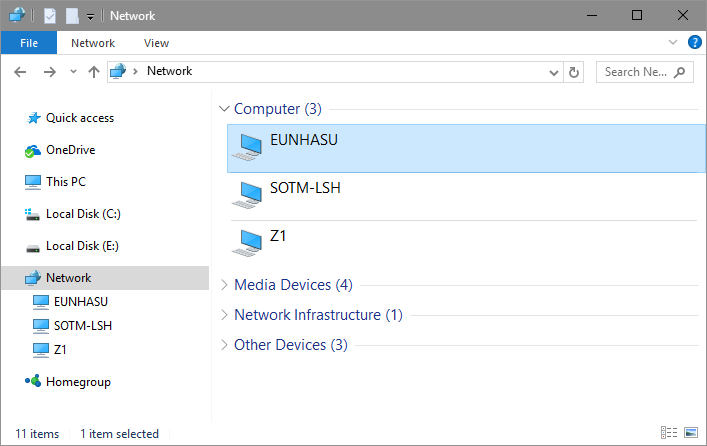Select the Z1 computer icon in file list
707x446 pixels.
tap(246, 241)
